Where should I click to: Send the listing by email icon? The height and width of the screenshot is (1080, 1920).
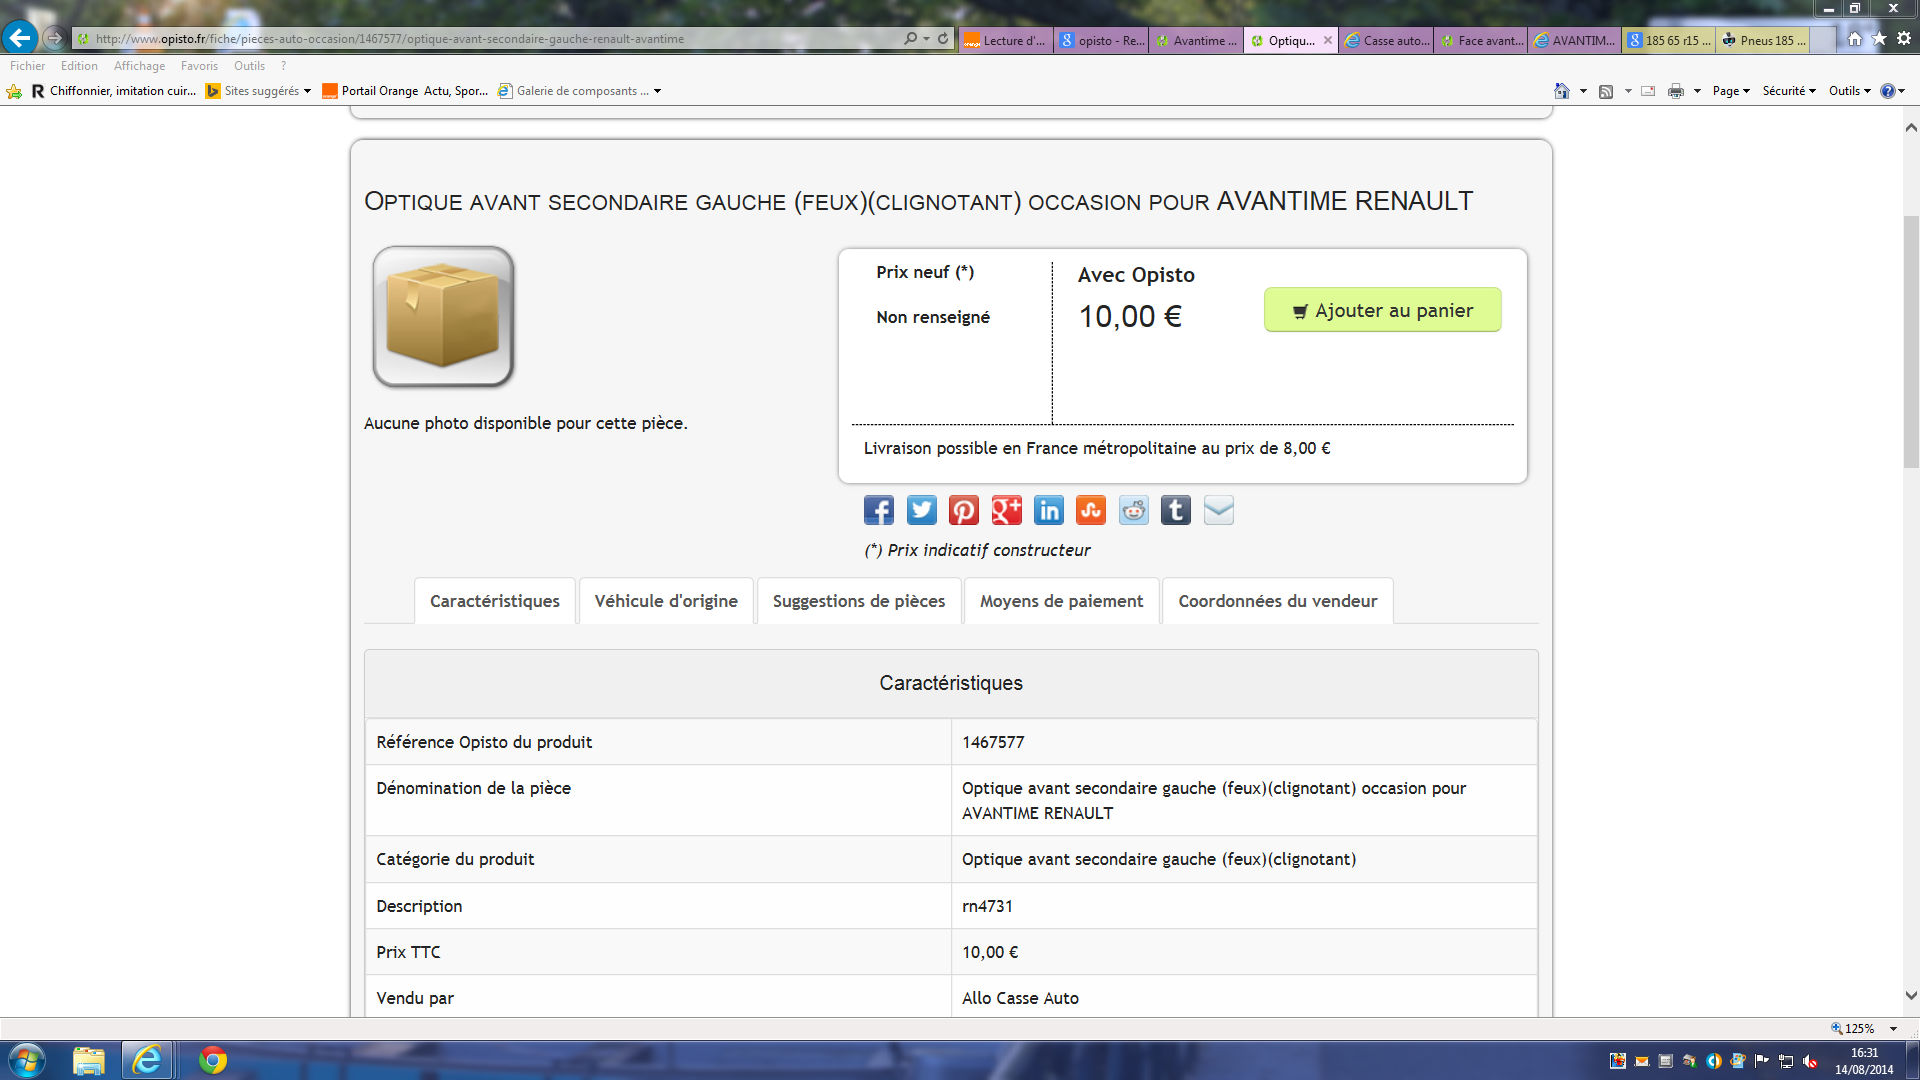pos(1219,511)
